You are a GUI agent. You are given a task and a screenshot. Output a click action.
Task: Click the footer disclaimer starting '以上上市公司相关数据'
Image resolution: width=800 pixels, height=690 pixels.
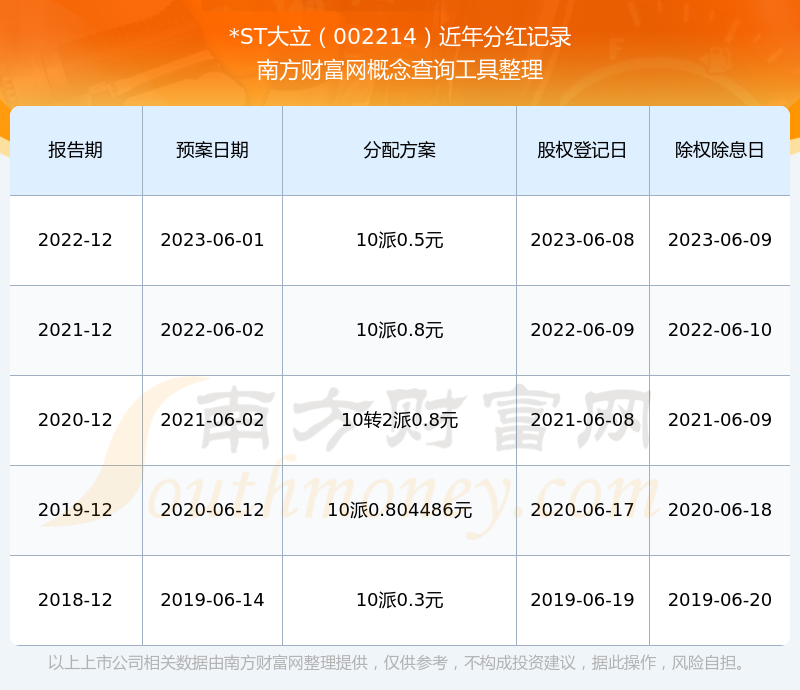[396, 663]
